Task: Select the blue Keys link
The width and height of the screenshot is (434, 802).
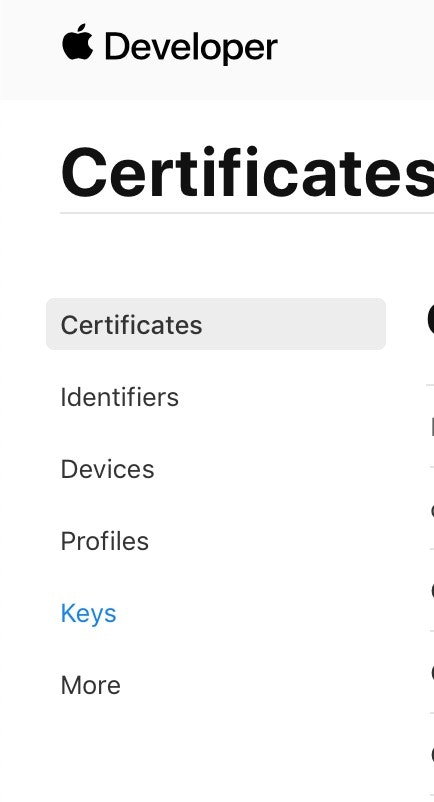Action: 88,613
